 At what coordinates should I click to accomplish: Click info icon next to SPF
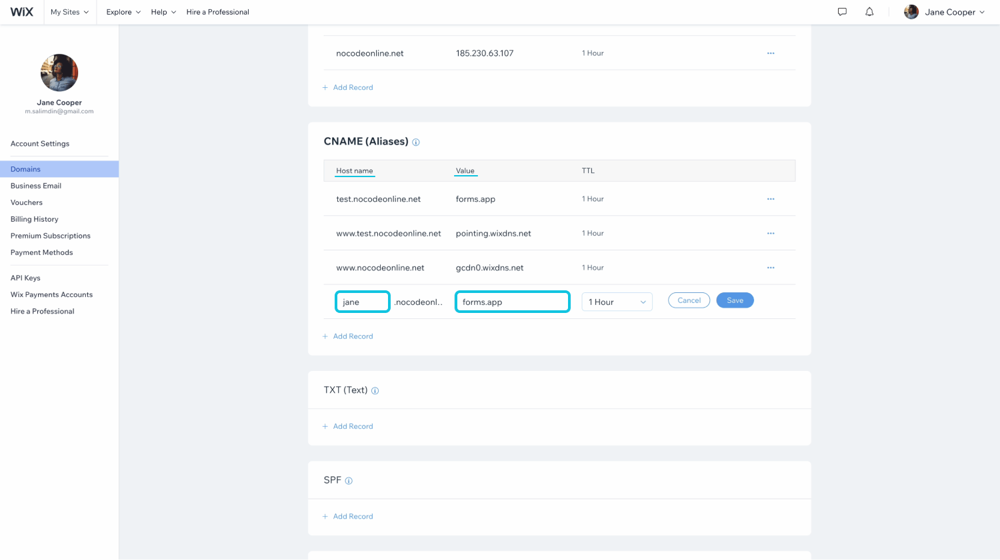pyautogui.click(x=349, y=481)
